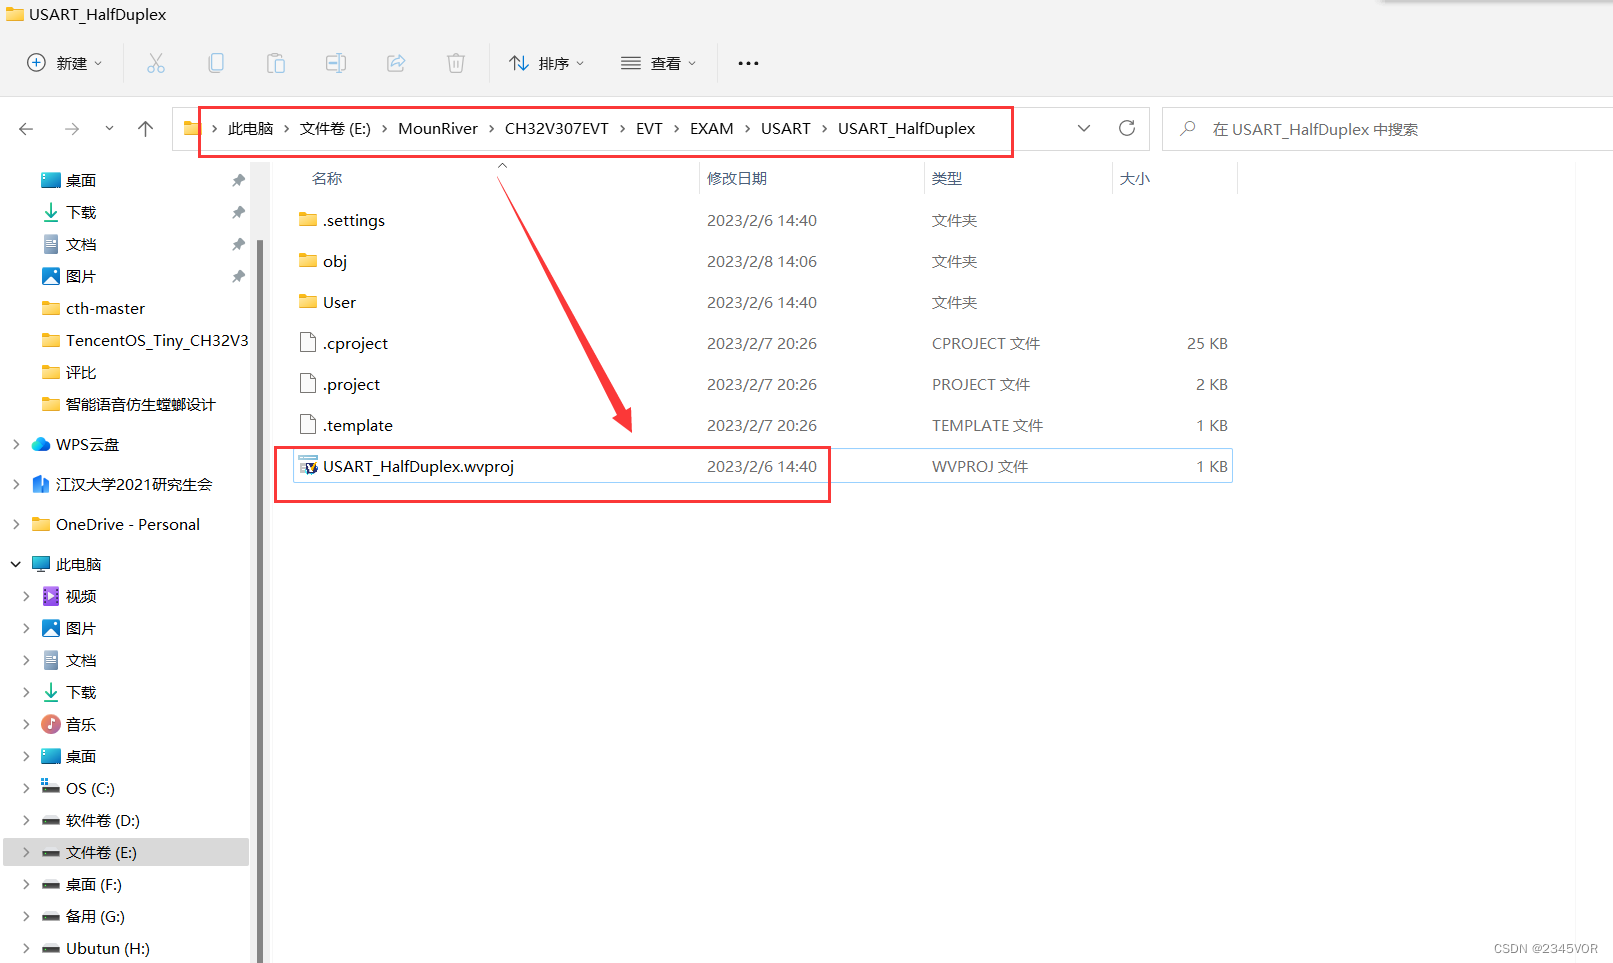Click the 25 KB size cell
The height and width of the screenshot is (963, 1613).
[1207, 343]
